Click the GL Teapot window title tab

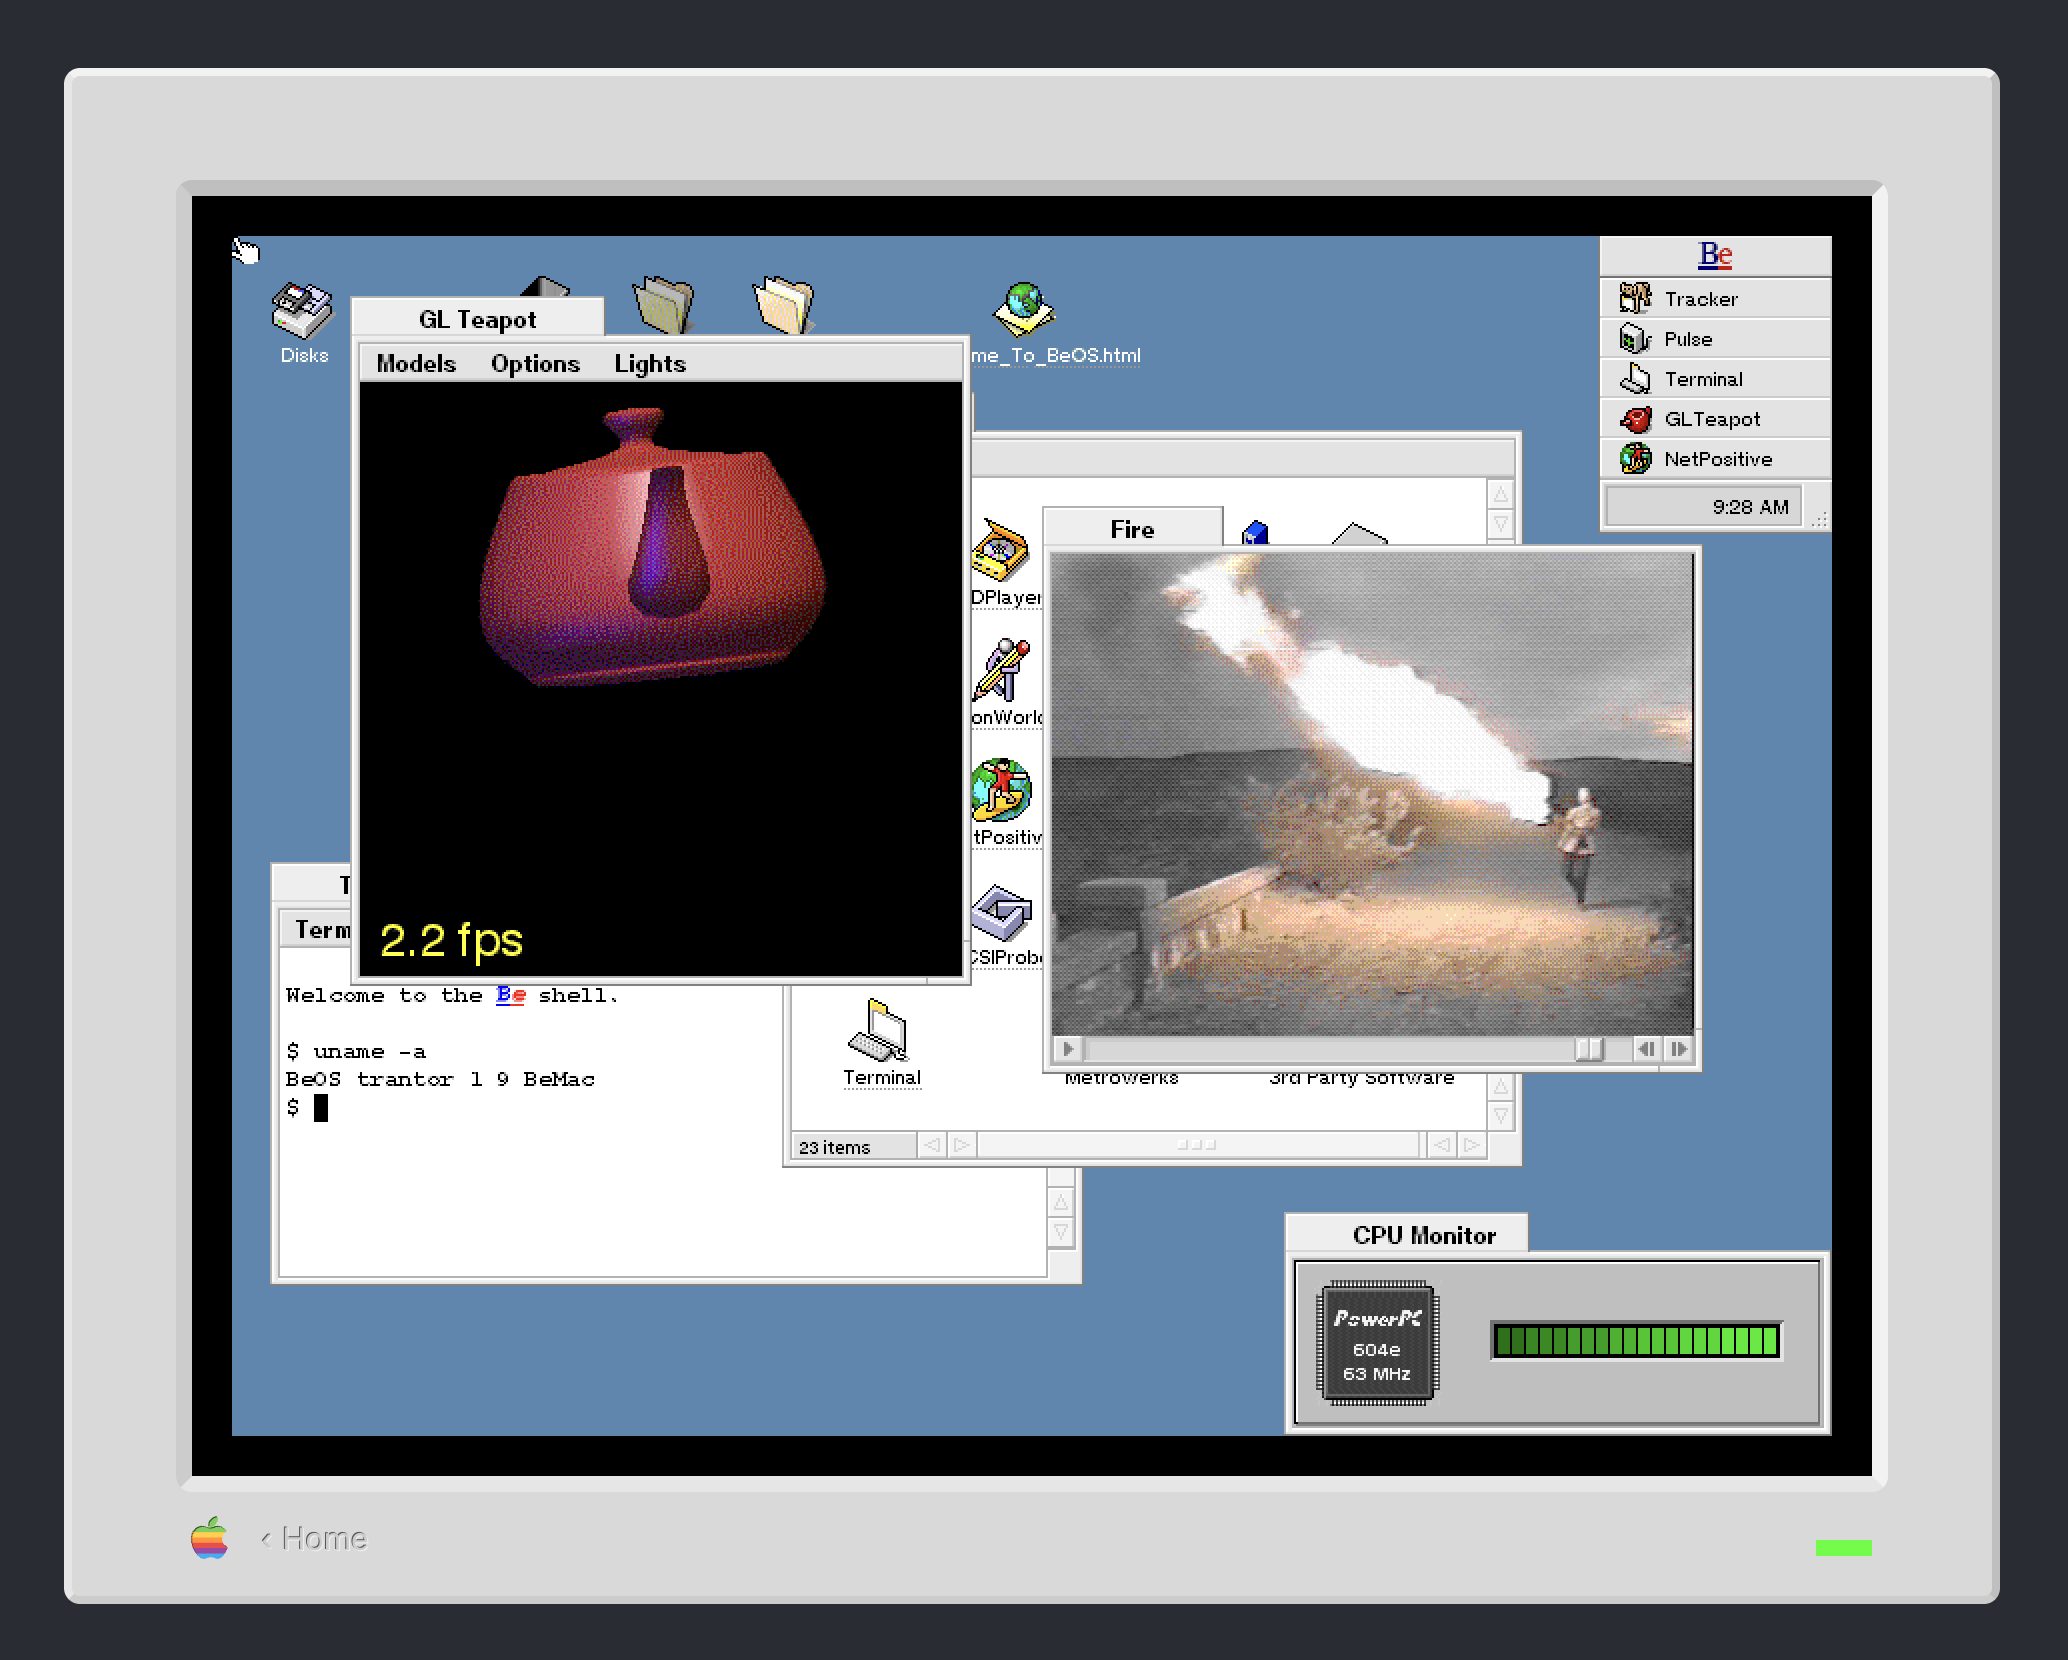point(477,319)
